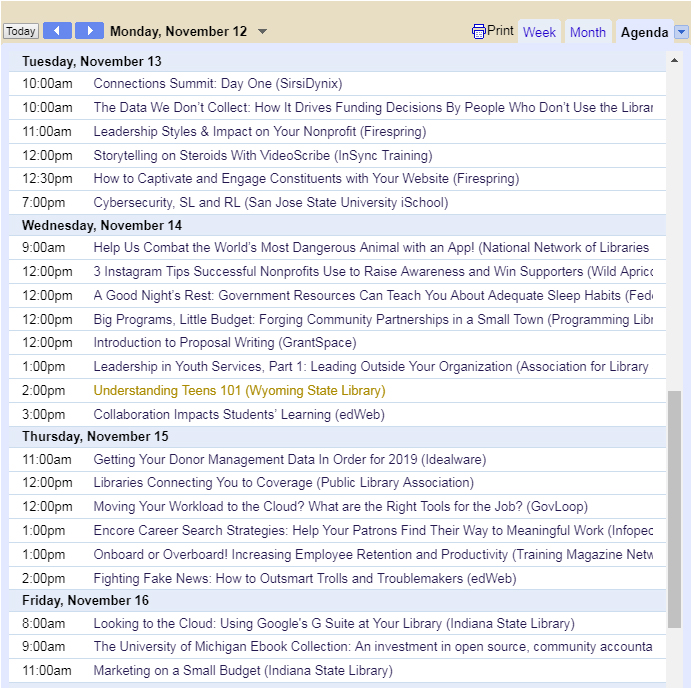Click 9:00am time on Combat Dangerous Animal row
The height and width of the screenshot is (688, 694).
(x=43, y=247)
